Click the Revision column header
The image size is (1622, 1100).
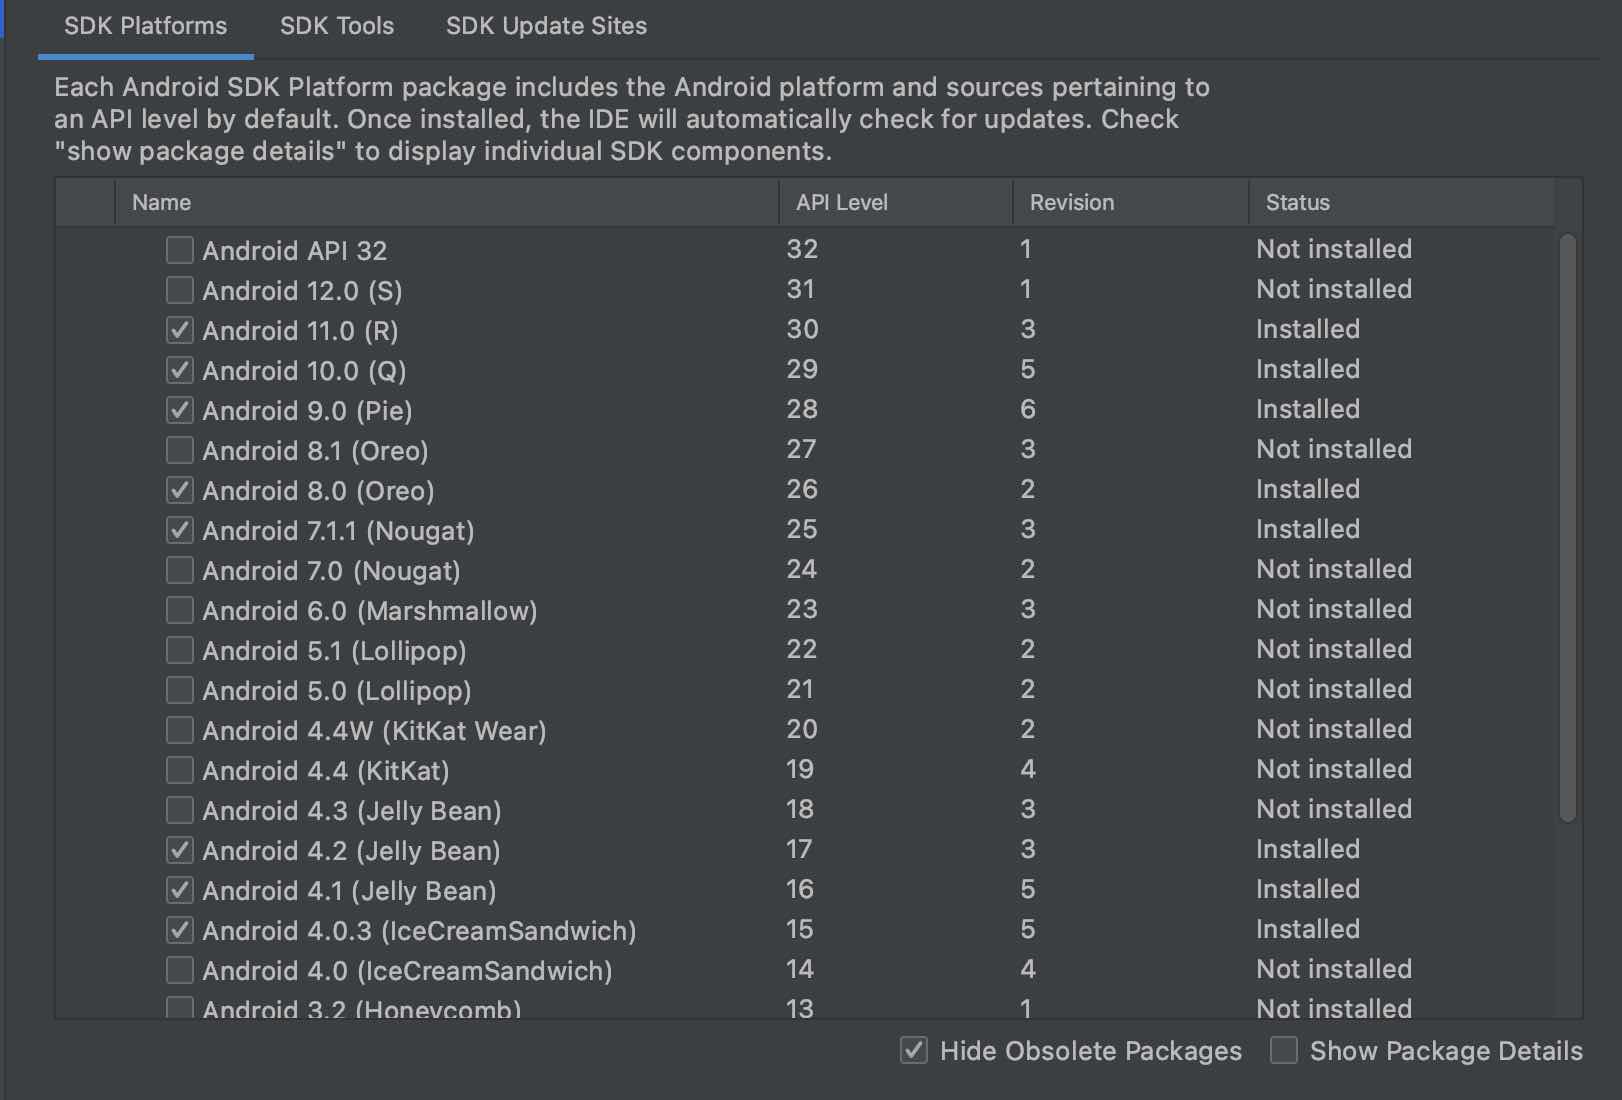(x=1072, y=202)
